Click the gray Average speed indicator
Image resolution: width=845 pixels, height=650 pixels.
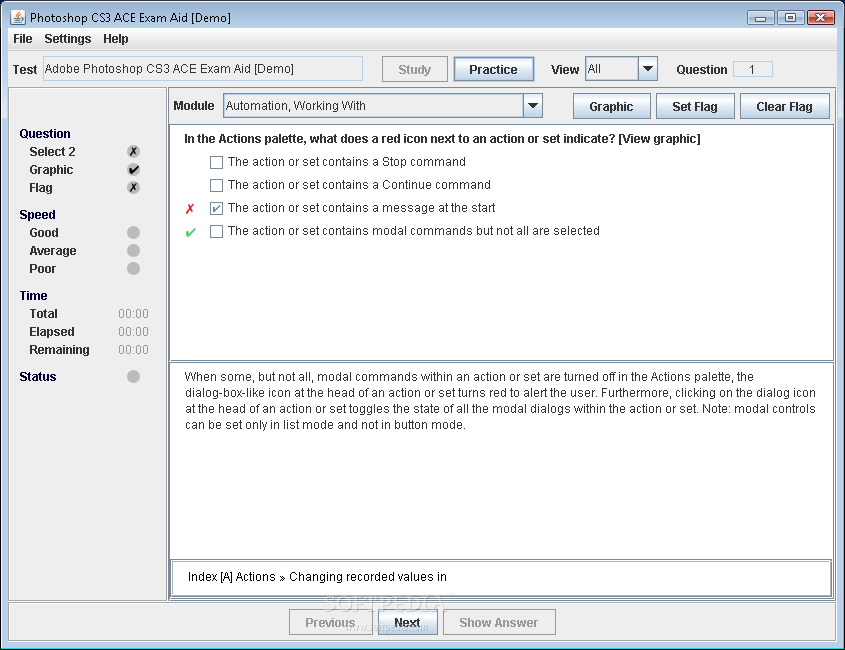[133, 251]
